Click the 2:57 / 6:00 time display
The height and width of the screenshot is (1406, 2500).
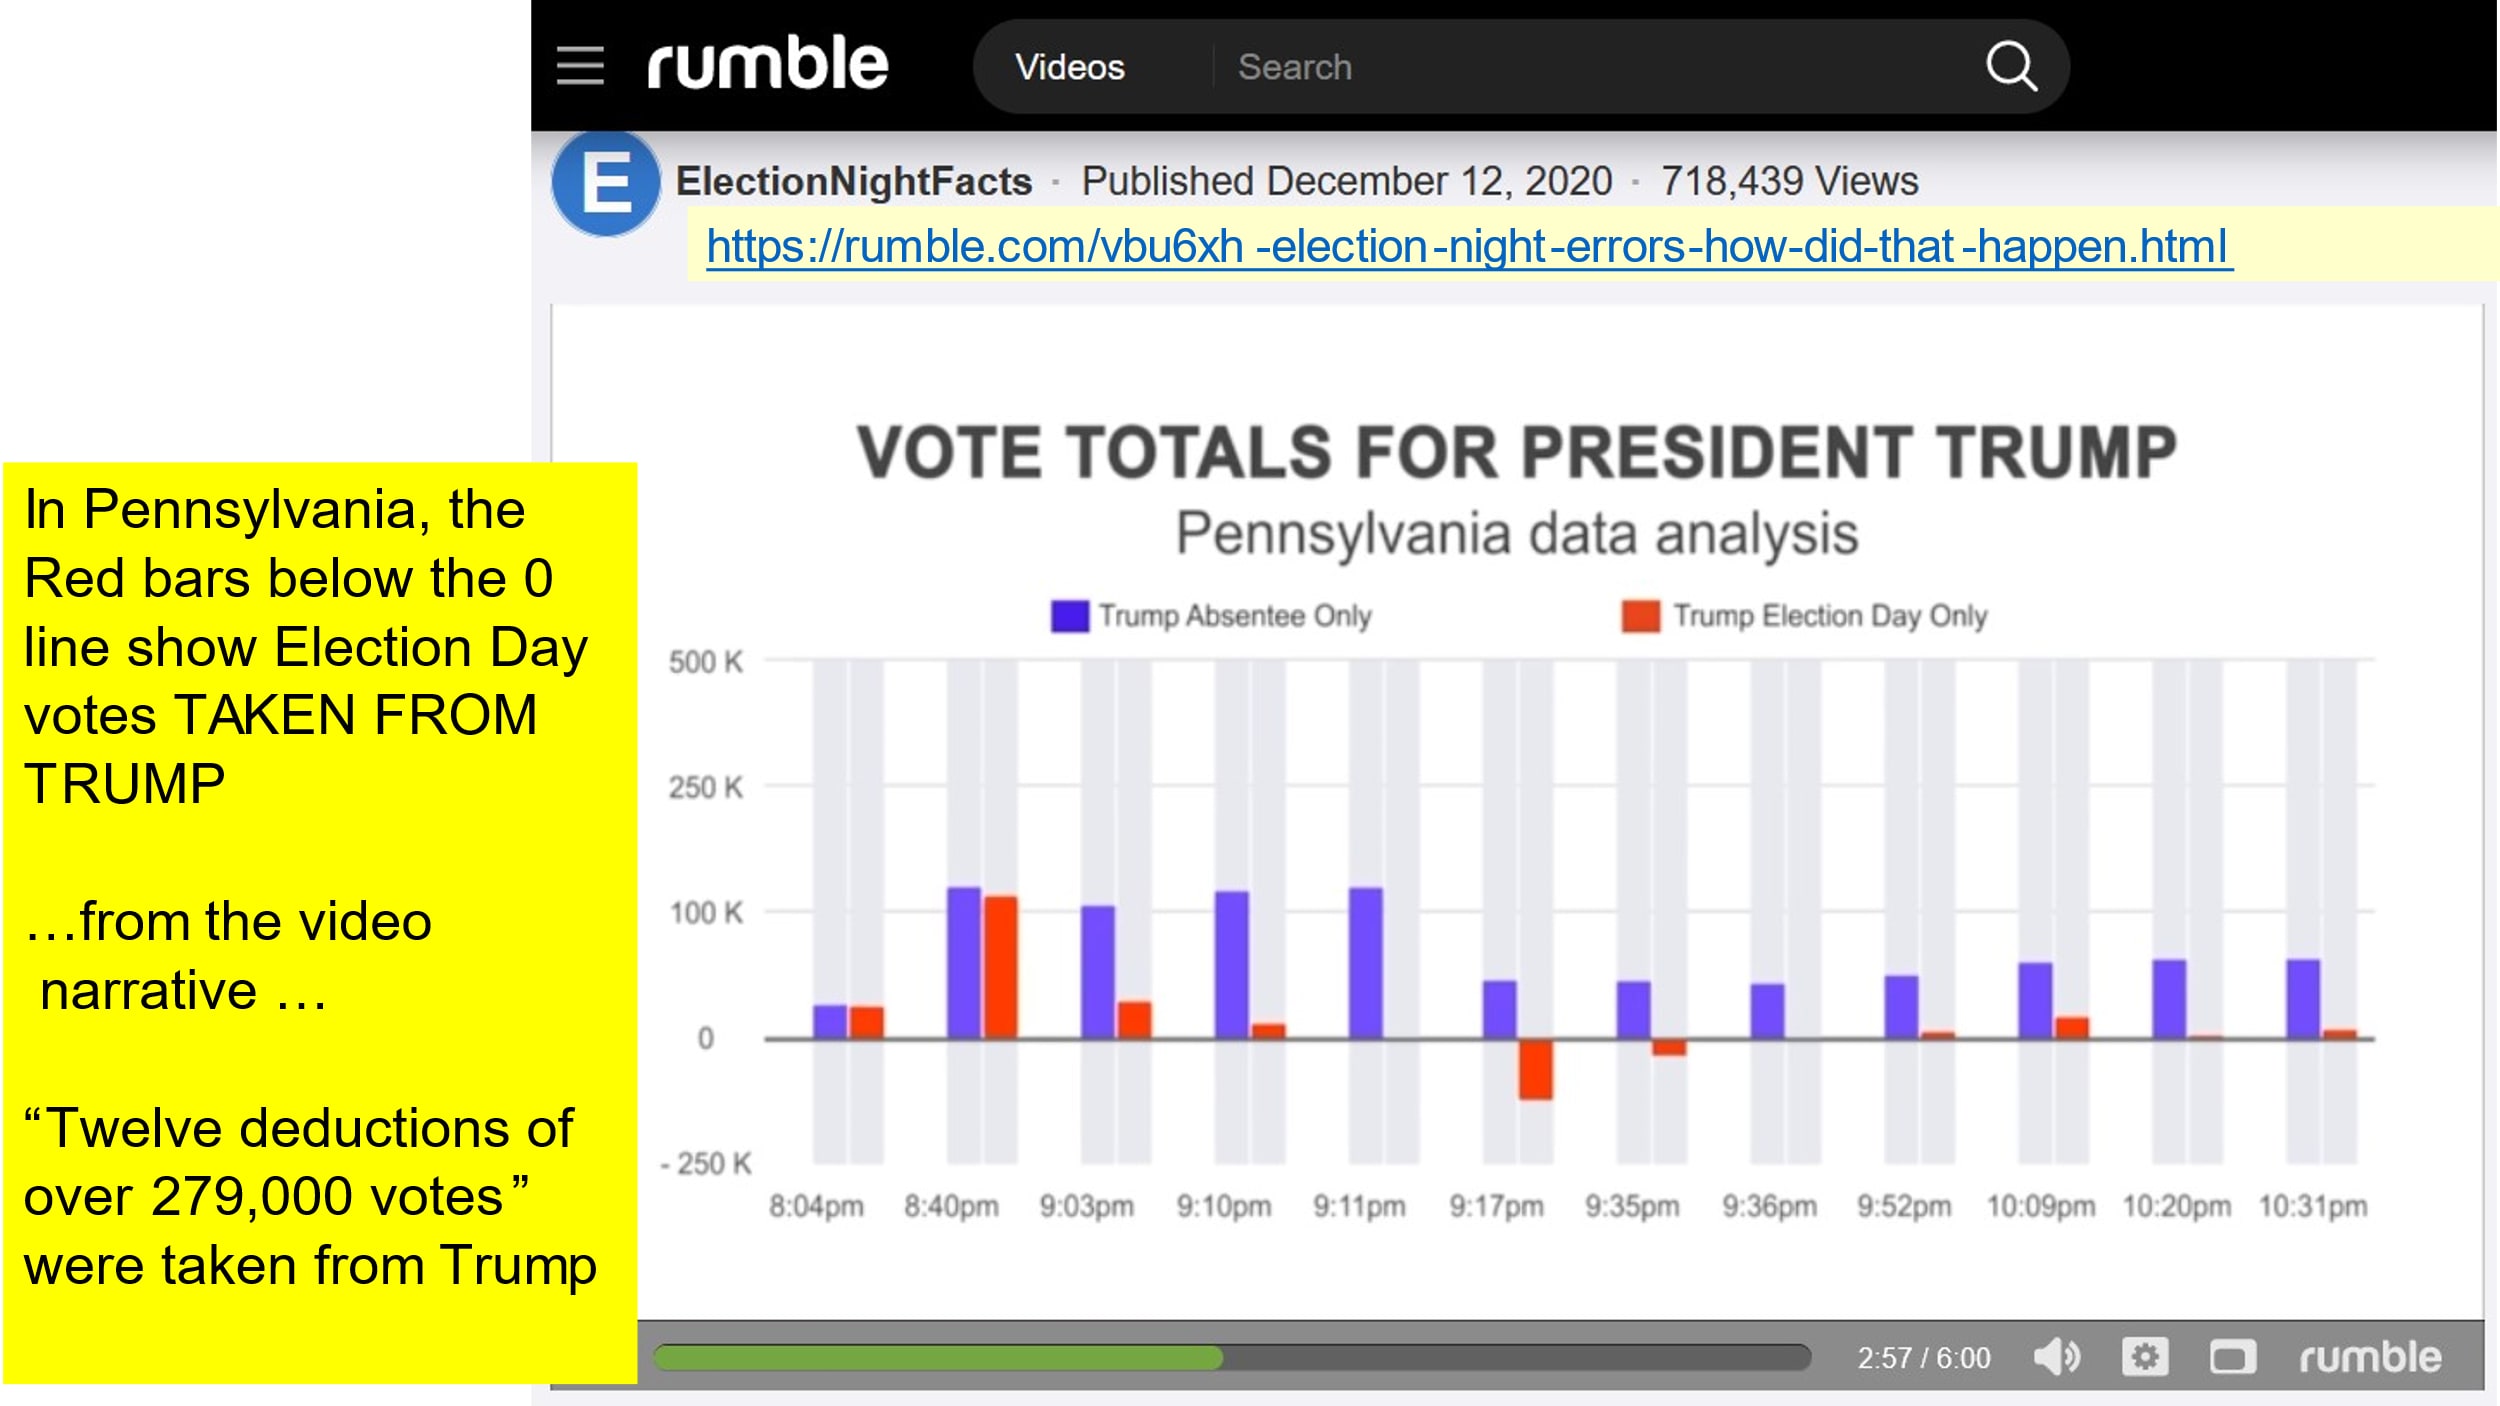pyautogui.click(x=1923, y=1358)
